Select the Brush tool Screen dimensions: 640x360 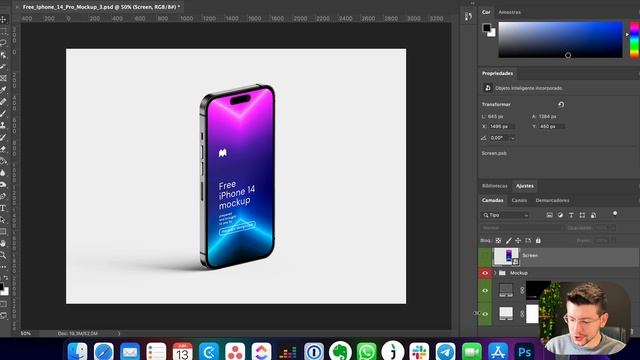coord(4,113)
